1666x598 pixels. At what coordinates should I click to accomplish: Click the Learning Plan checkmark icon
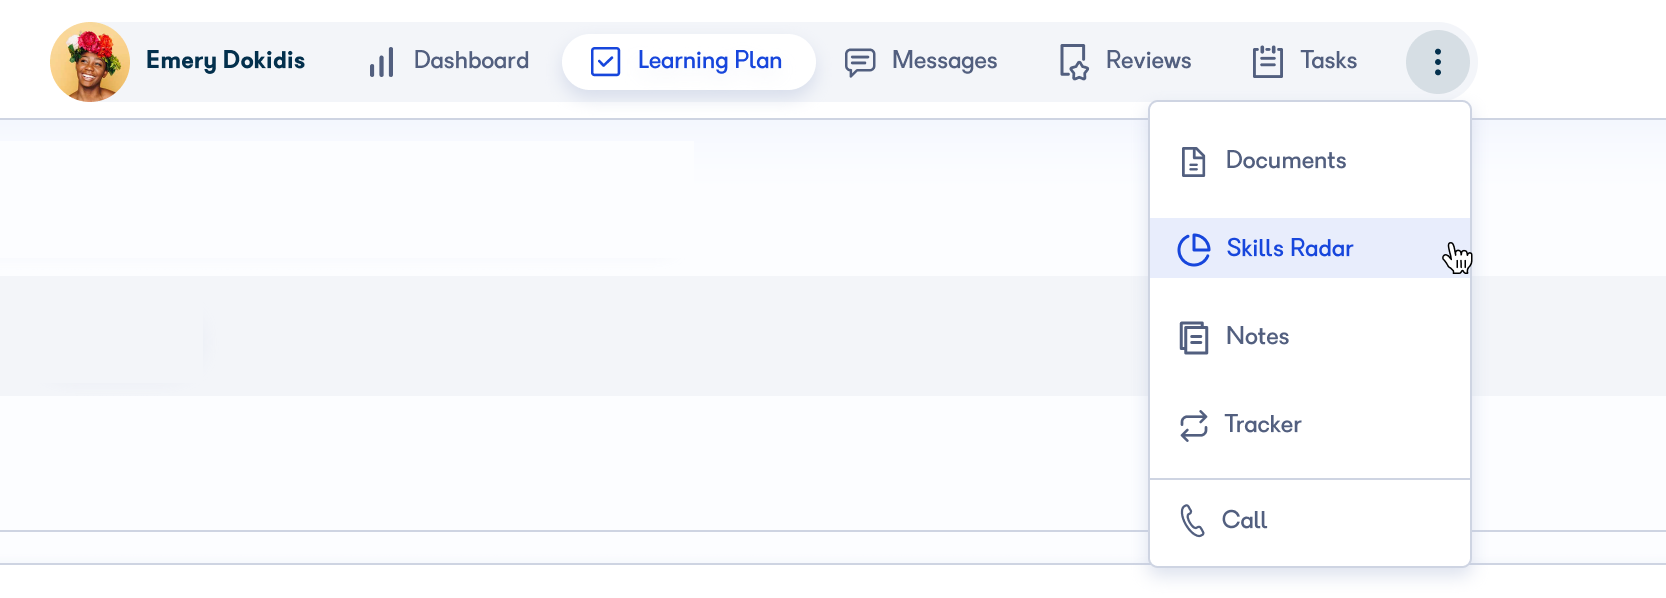coord(606,62)
